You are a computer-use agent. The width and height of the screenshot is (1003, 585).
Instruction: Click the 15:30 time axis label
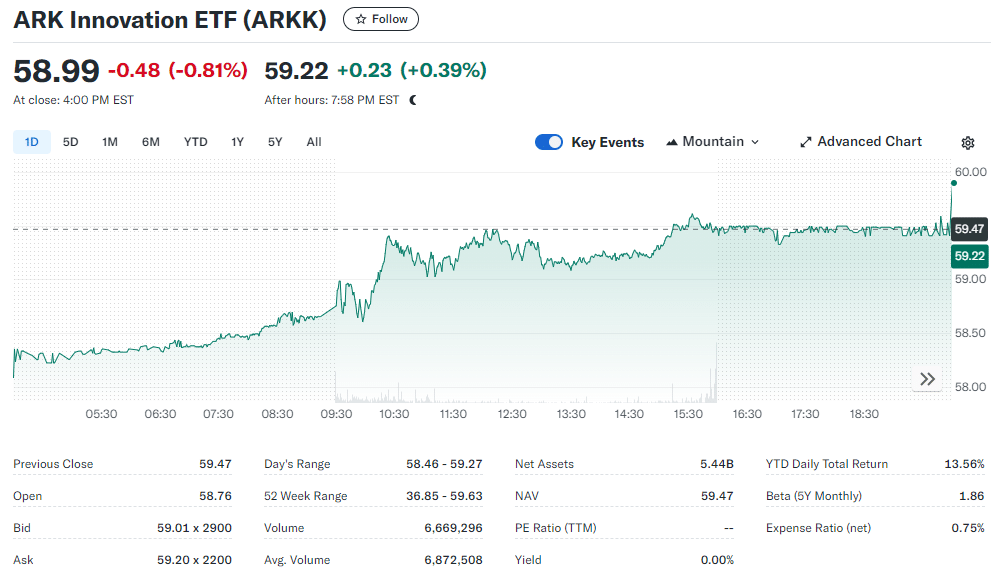point(688,414)
